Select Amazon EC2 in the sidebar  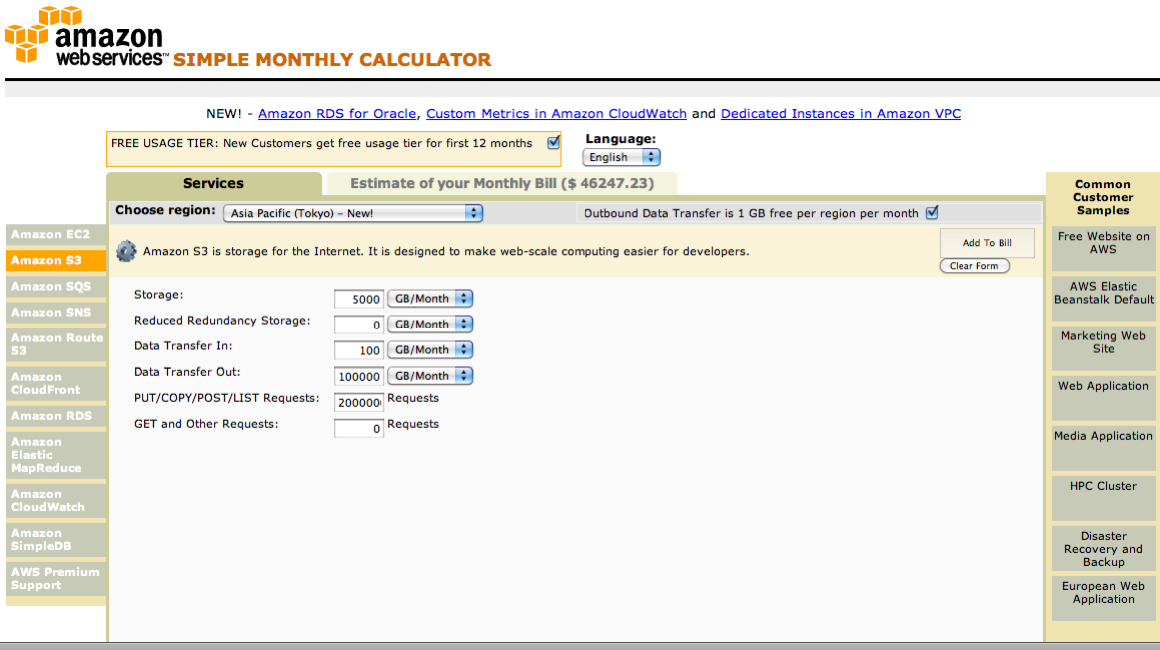tap(55, 234)
